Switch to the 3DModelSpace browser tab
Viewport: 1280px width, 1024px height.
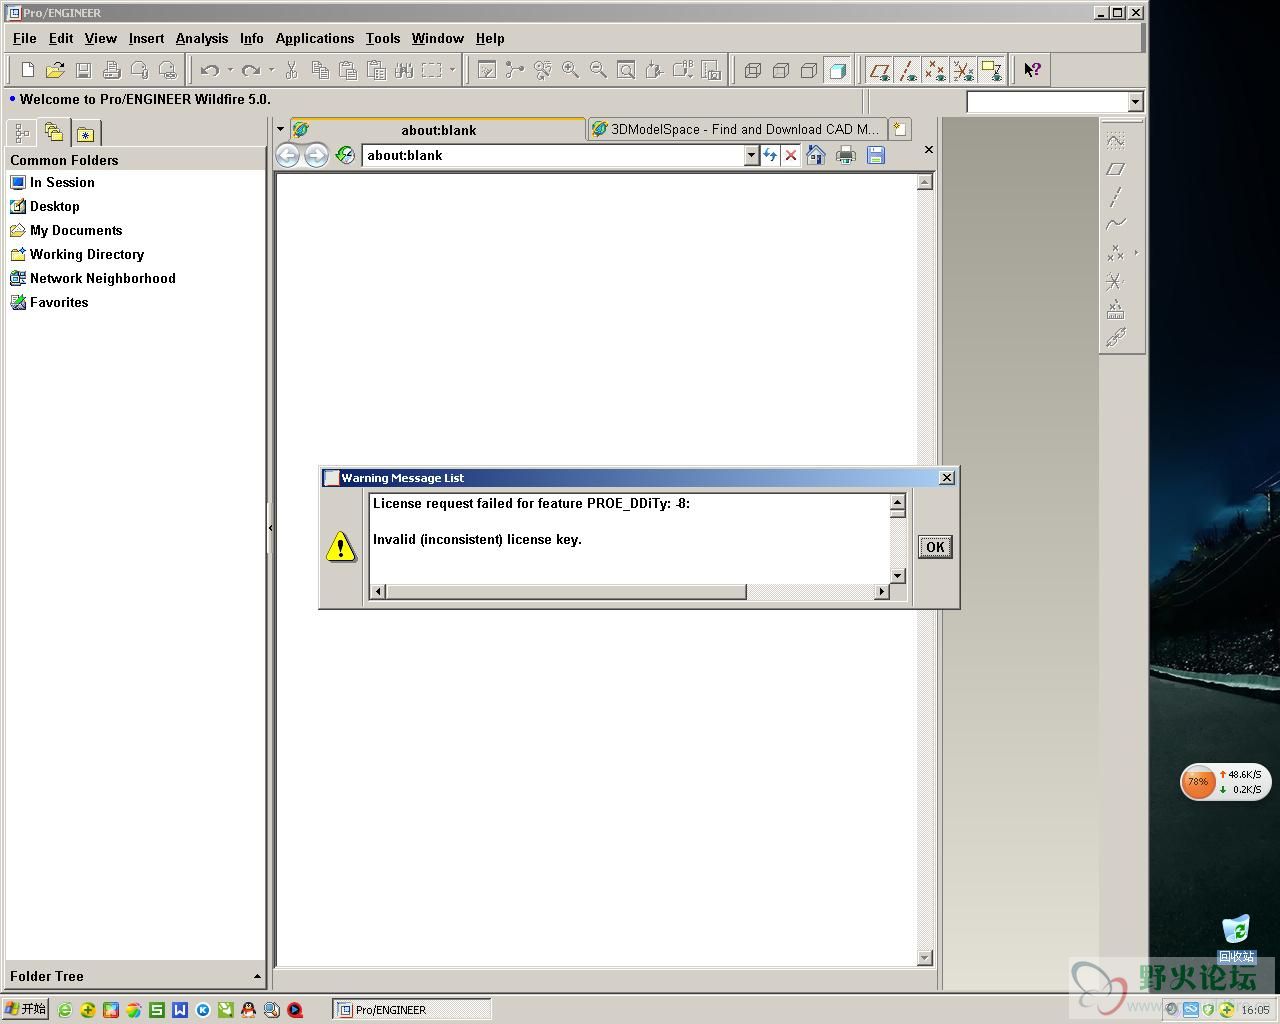[737, 129]
